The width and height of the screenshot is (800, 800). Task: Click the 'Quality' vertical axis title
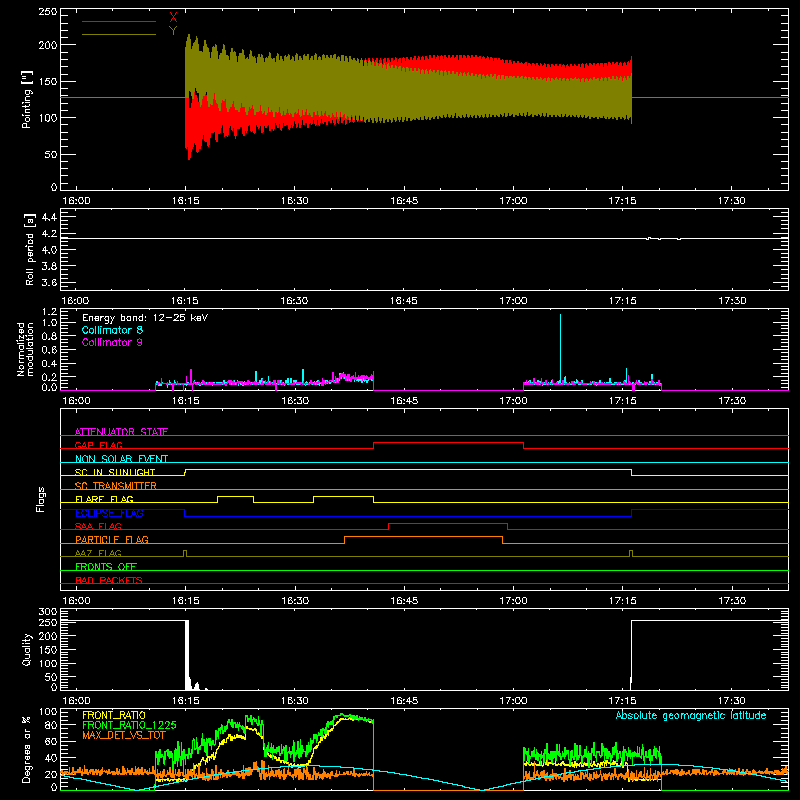(27, 649)
